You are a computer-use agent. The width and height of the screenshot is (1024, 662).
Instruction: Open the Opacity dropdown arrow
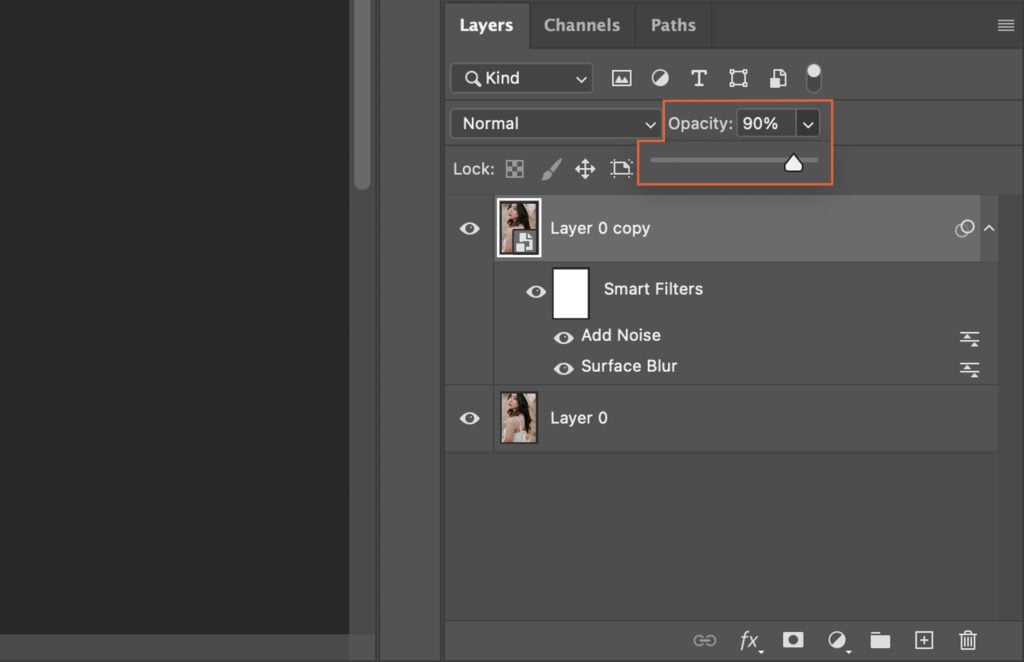pyautogui.click(x=808, y=123)
